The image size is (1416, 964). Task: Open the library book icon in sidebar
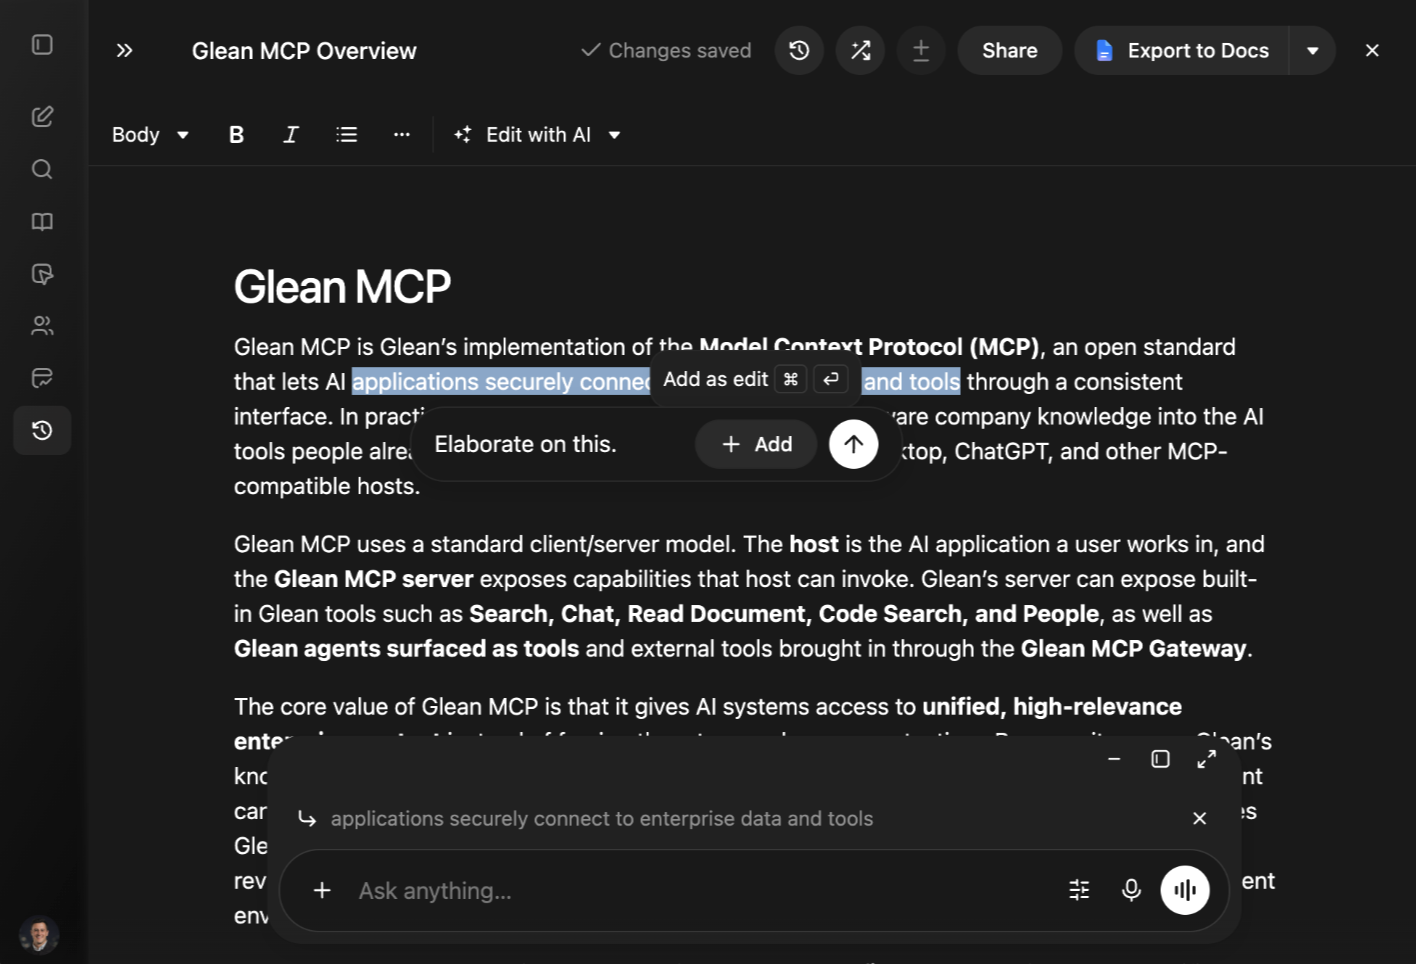(x=42, y=221)
